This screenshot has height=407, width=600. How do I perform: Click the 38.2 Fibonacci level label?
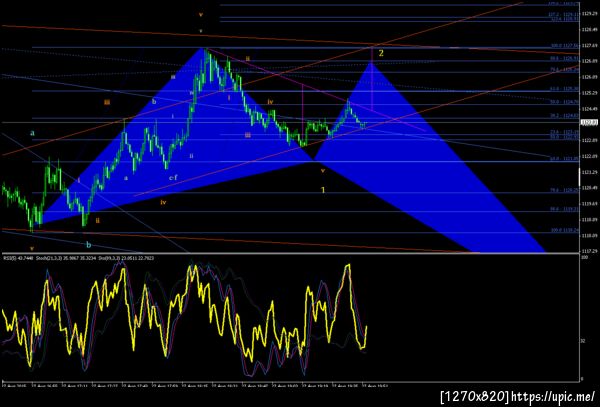click(565, 115)
